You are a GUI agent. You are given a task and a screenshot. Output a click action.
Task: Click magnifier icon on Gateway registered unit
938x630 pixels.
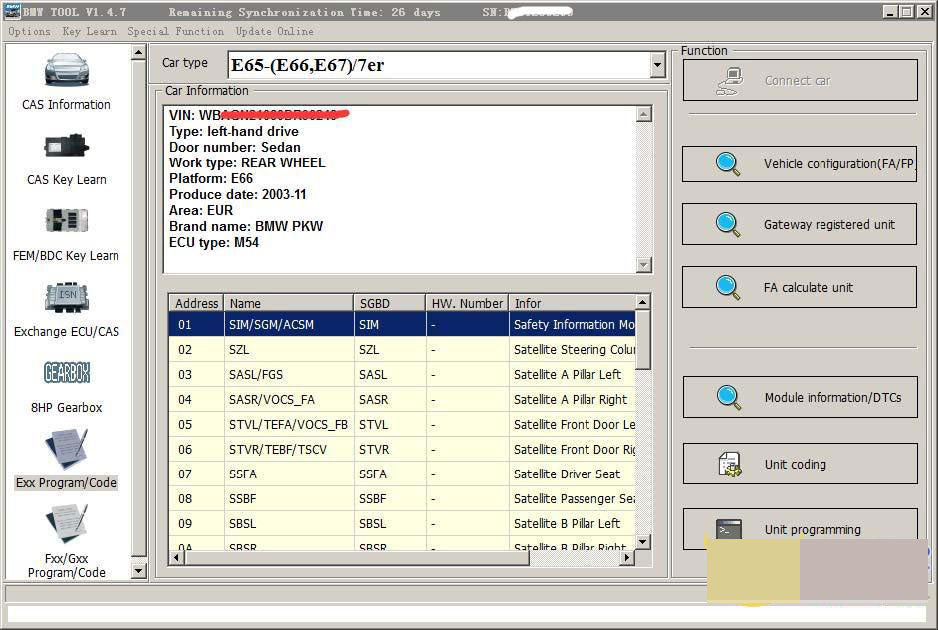(x=727, y=224)
